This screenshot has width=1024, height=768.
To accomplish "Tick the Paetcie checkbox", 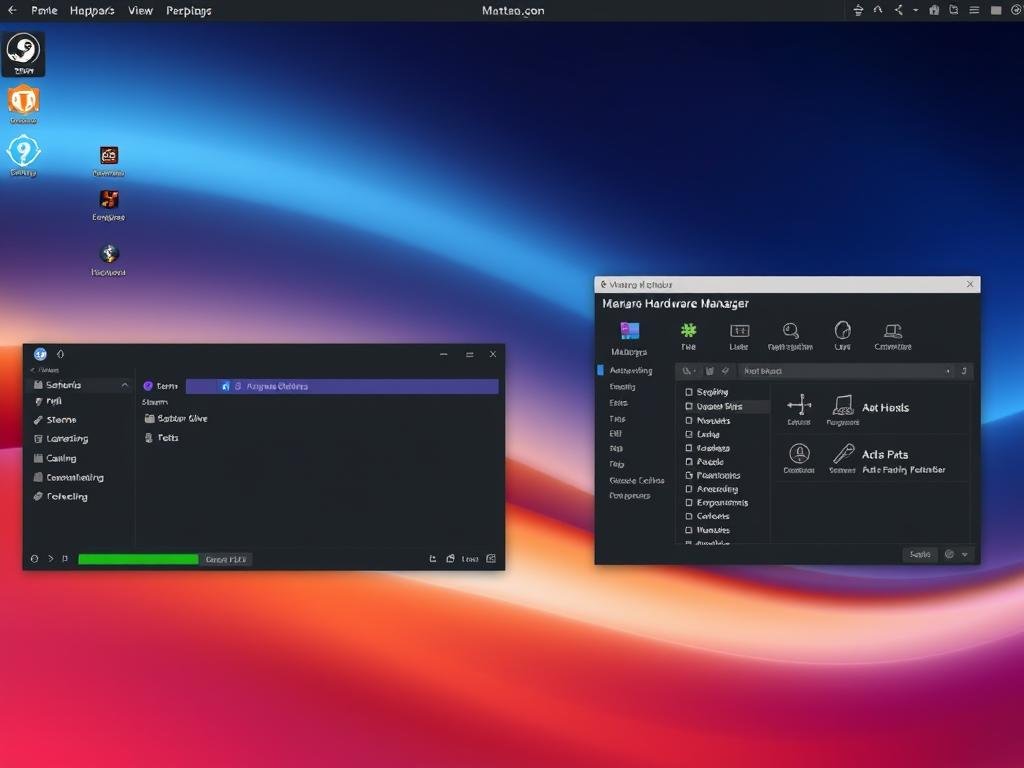I will (x=688, y=462).
